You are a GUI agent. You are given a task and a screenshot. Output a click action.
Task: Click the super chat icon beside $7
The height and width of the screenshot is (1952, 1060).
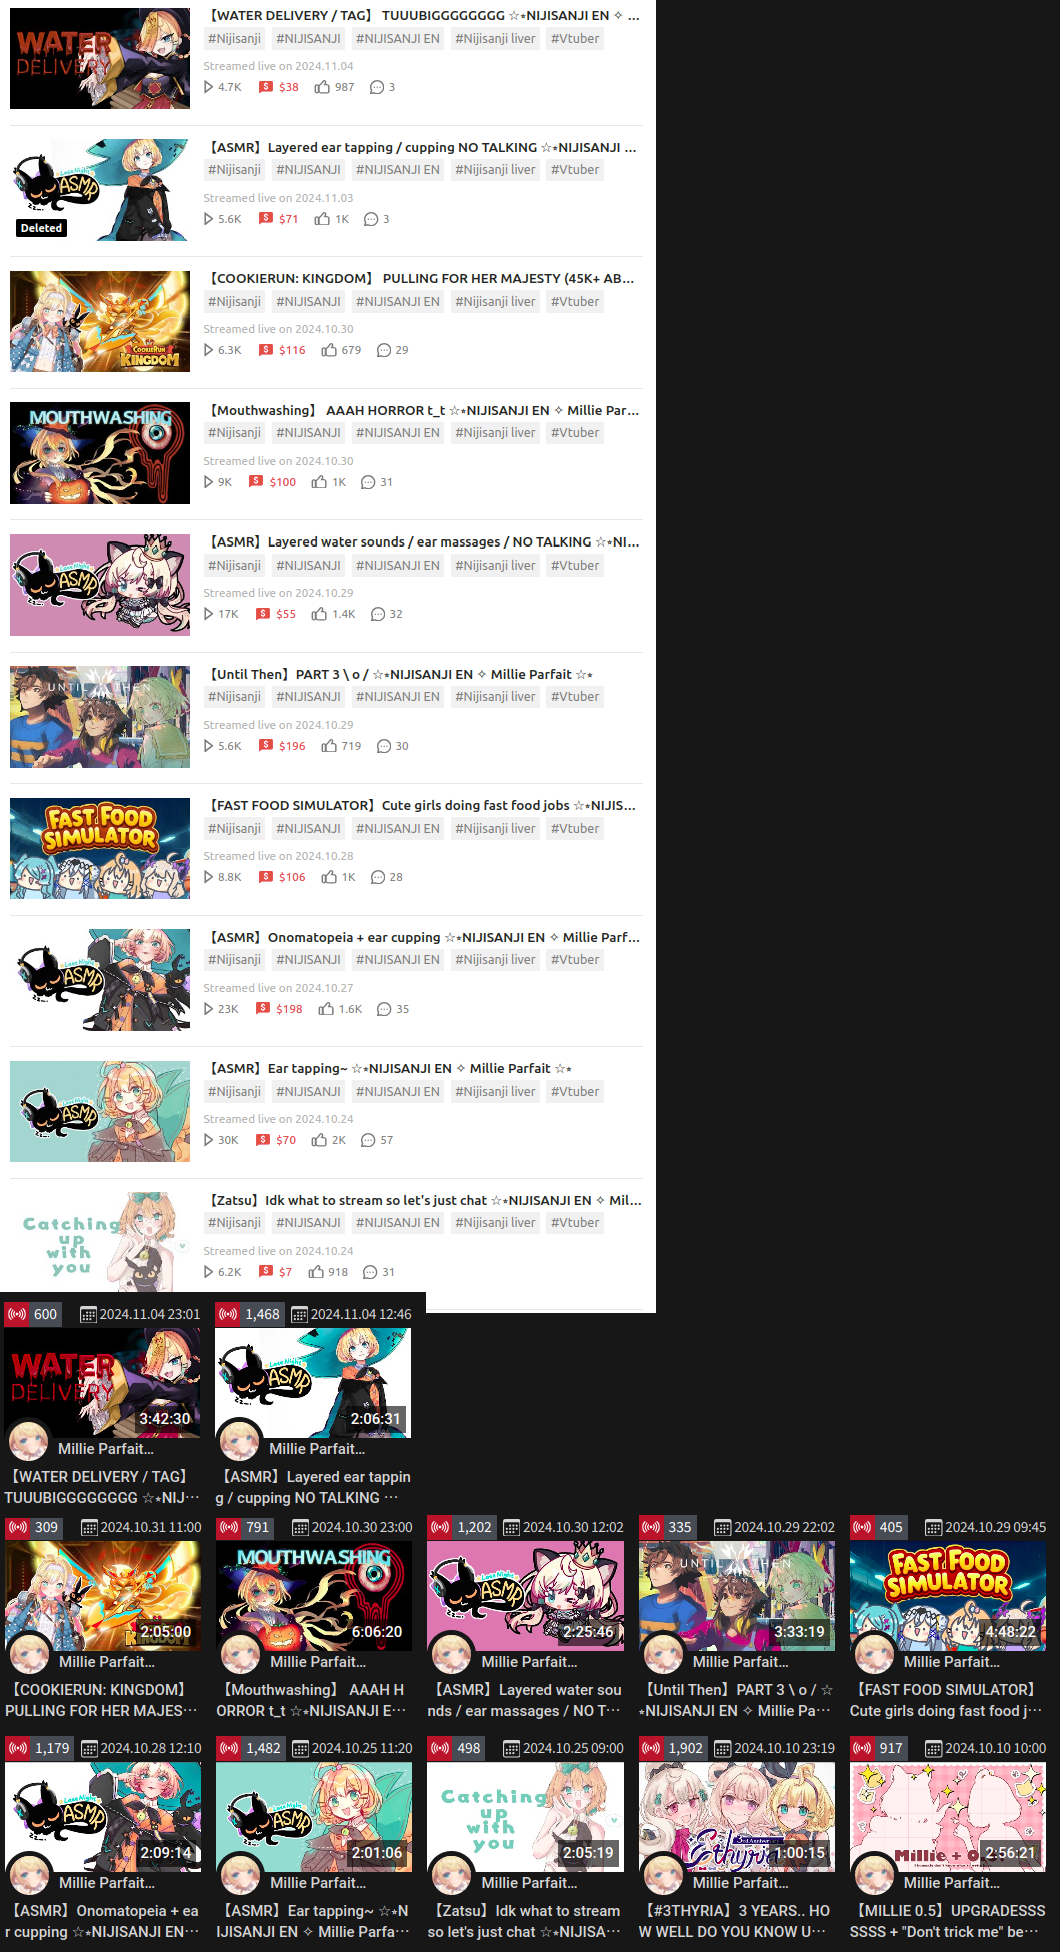[x=266, y=1272]
